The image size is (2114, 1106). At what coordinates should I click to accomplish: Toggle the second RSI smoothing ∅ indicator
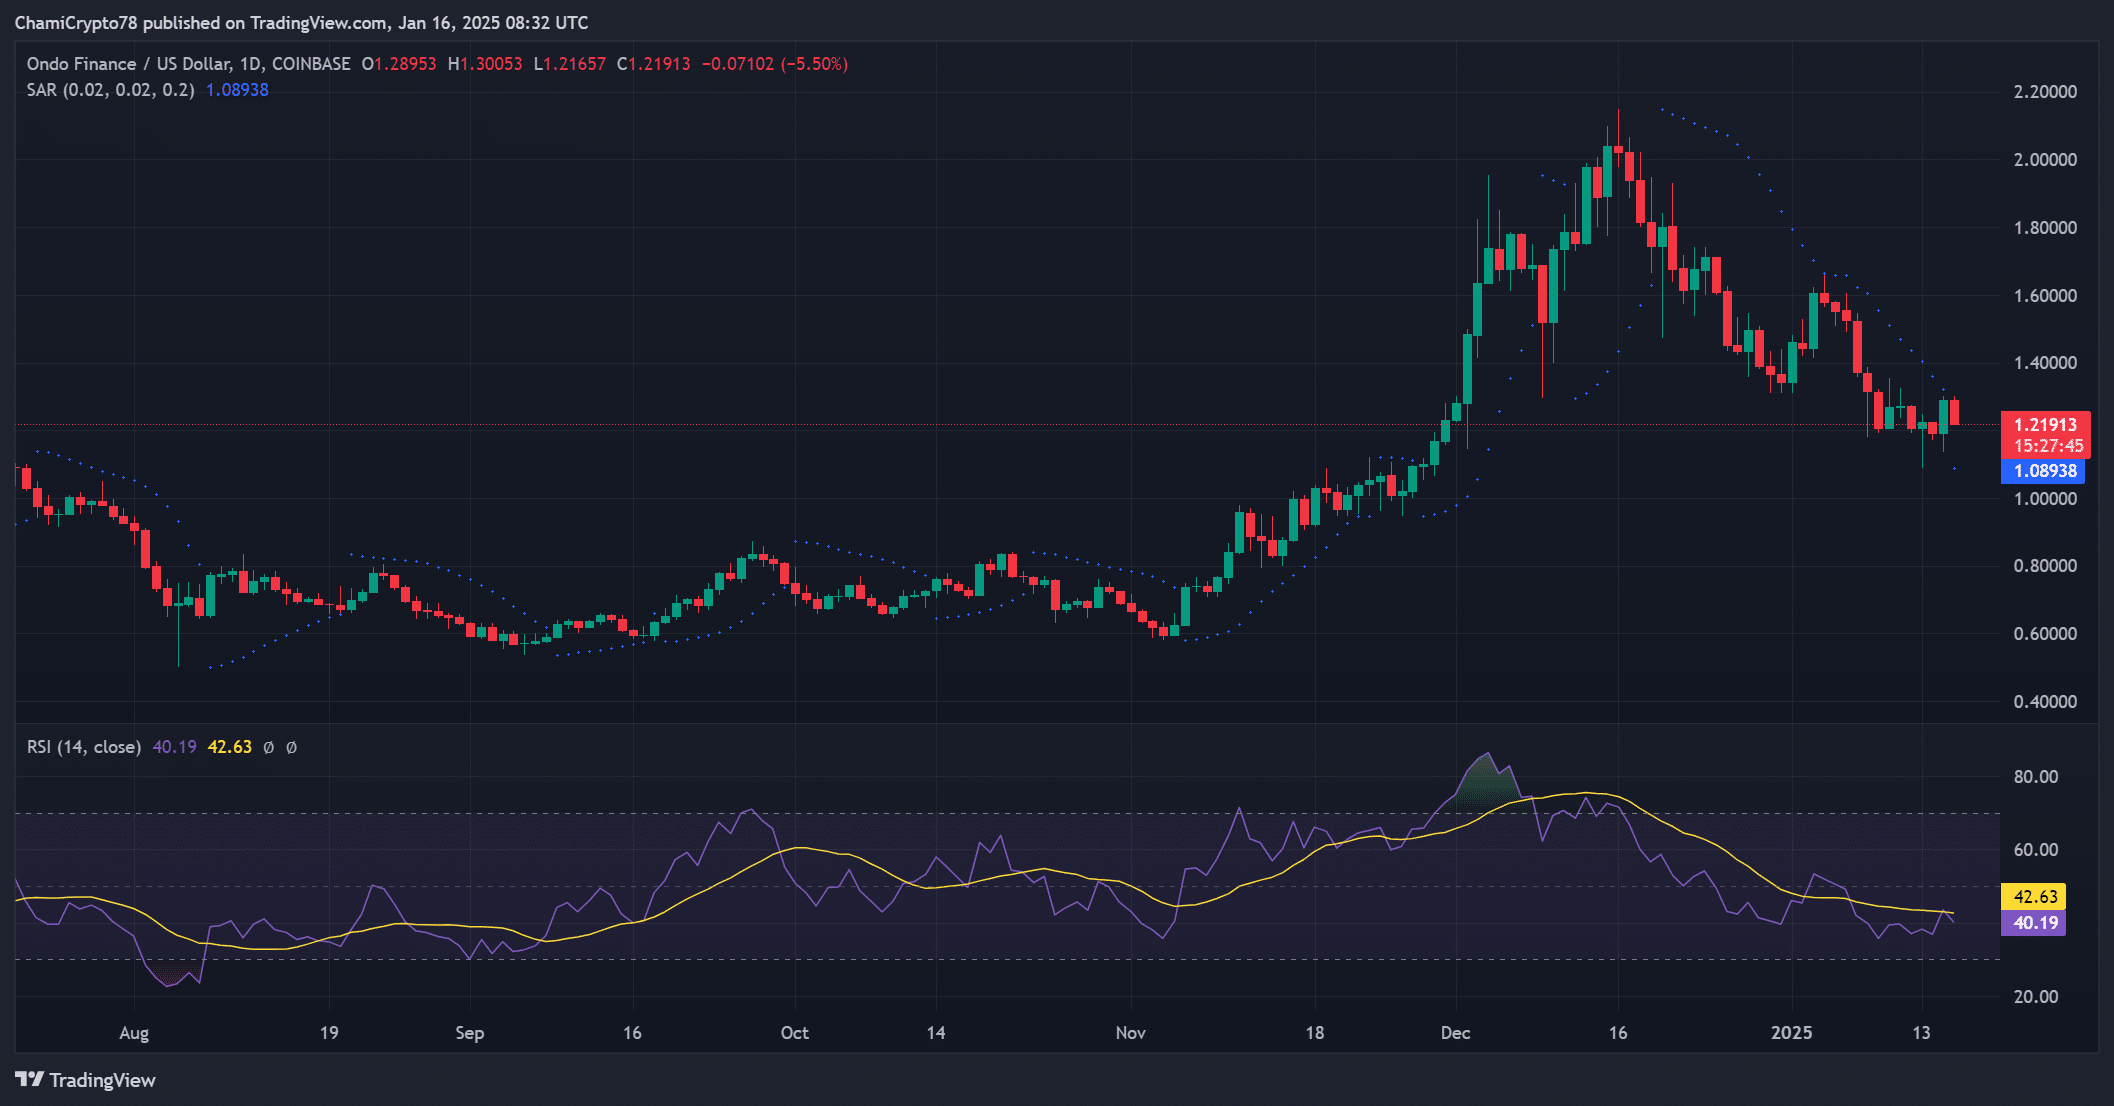tap(291, 747)
